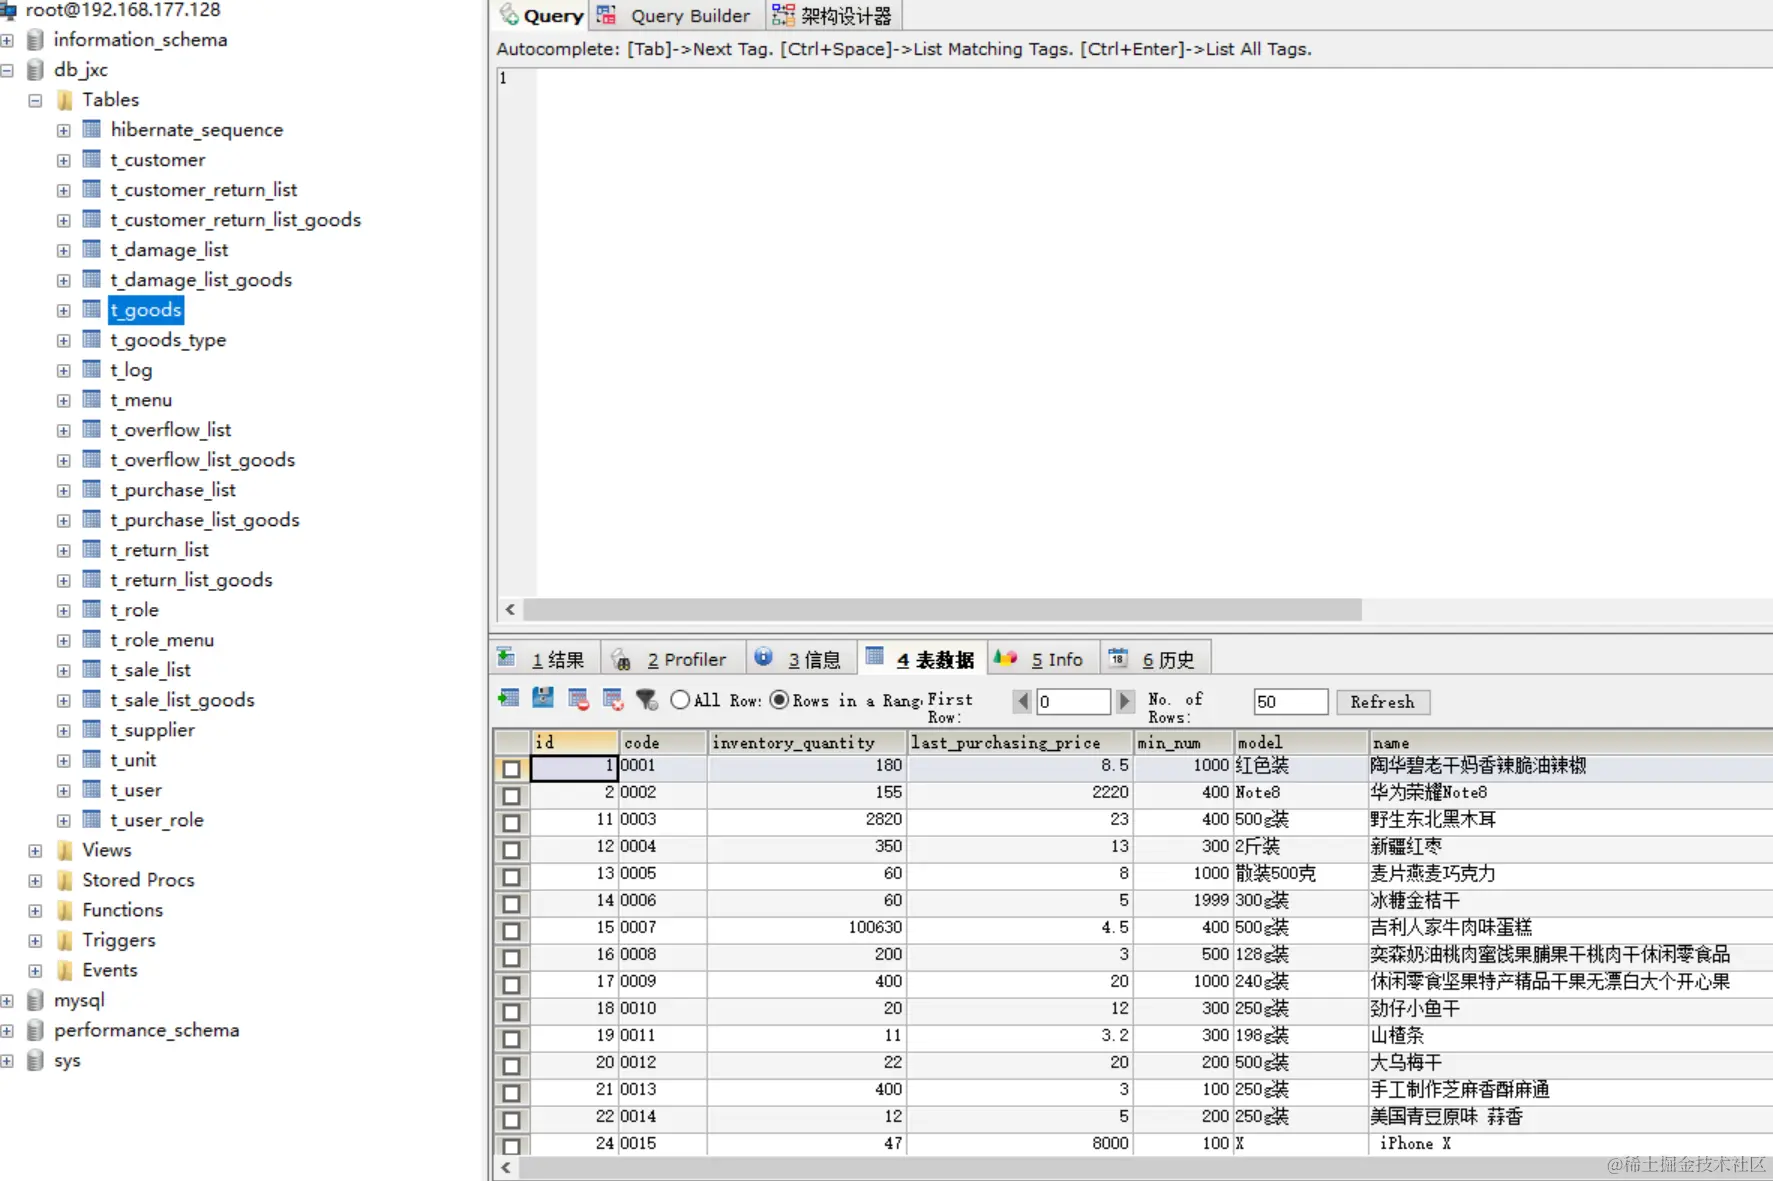Switch to the Query tab

point(541,15)
